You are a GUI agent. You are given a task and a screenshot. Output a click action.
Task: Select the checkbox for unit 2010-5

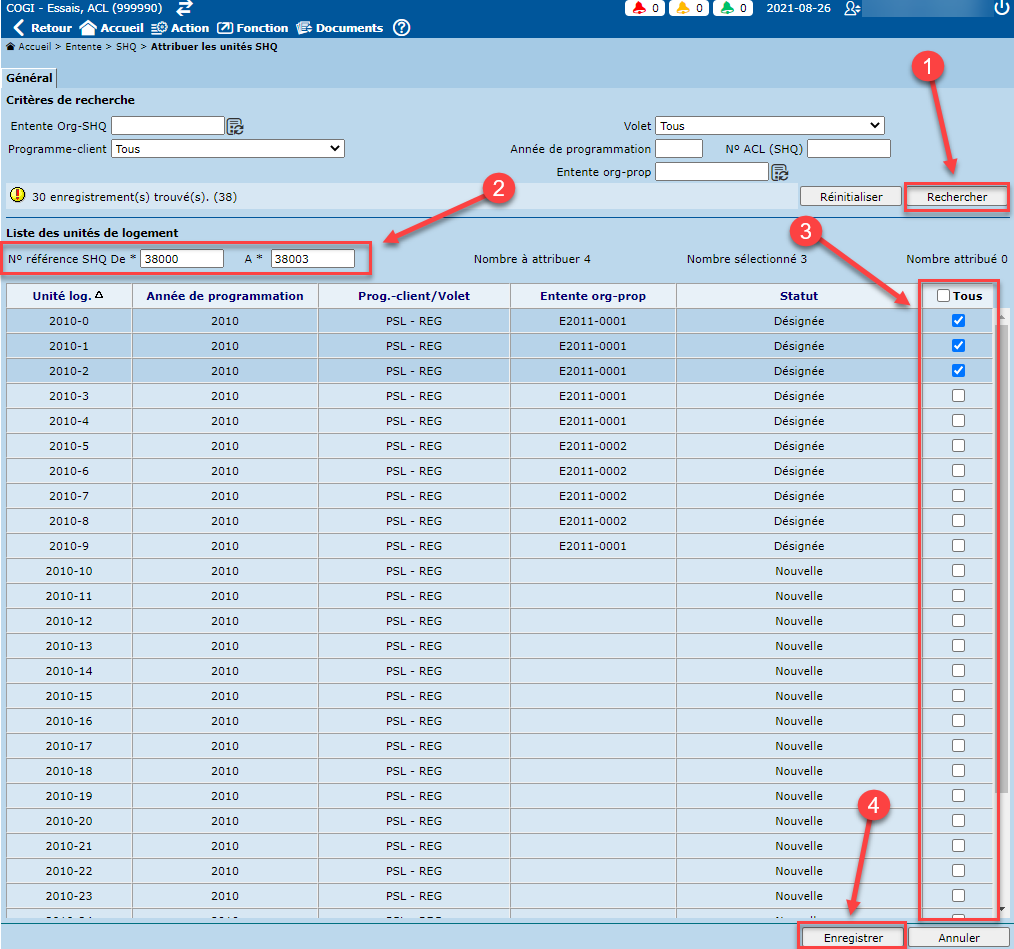click(x=958, y=446)
